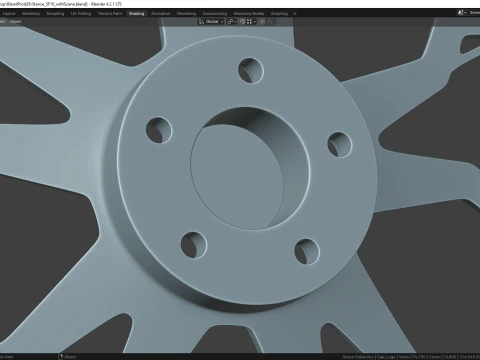Image resolution: width=480 pixels, height=360 pixels.
Task: Go to the Sculpting workspace tab
Action: coord(55,13)
